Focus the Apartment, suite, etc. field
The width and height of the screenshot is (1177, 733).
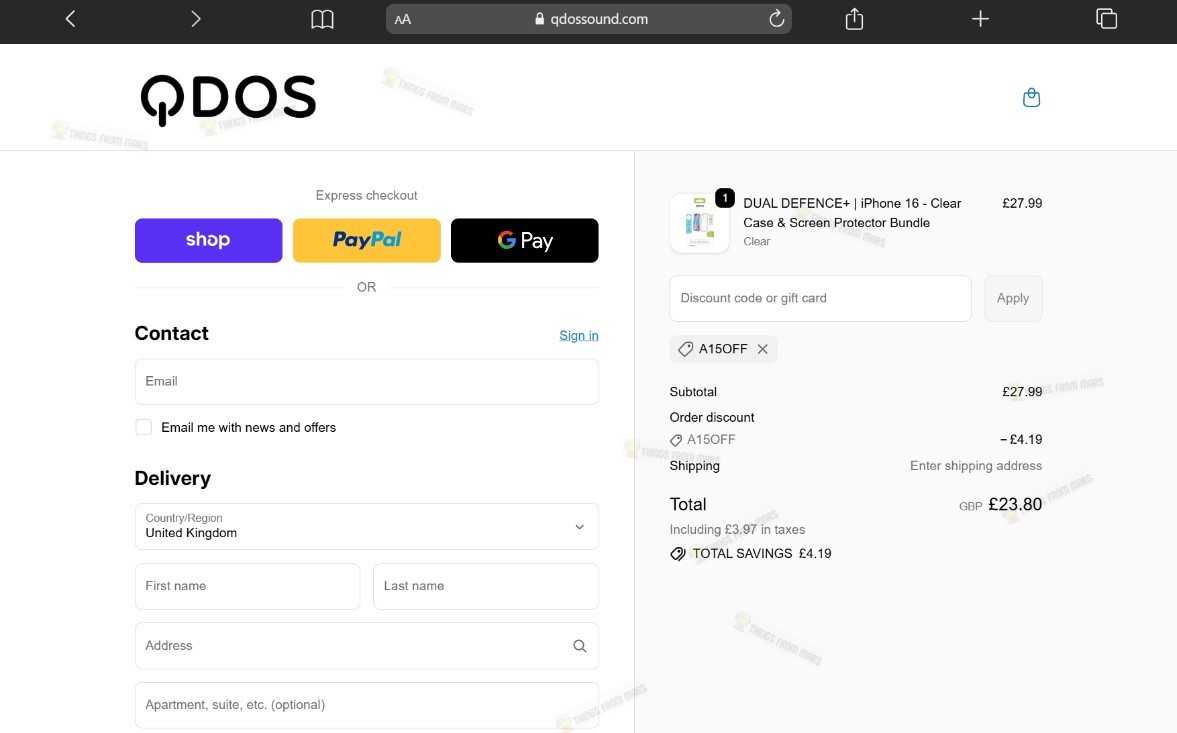pos(367,705)
